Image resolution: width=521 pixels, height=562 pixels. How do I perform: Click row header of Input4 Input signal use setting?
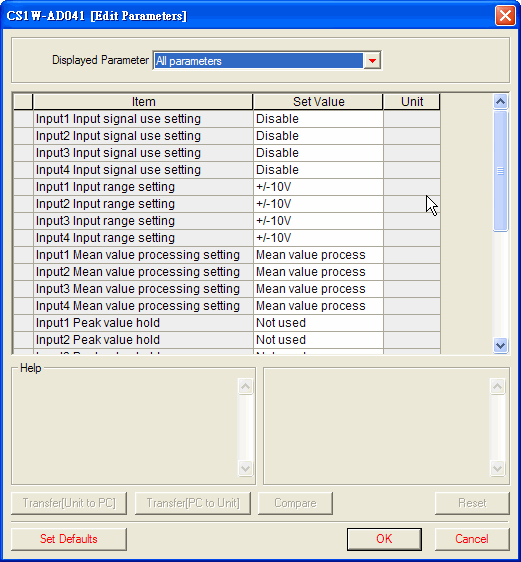[23, 170]
